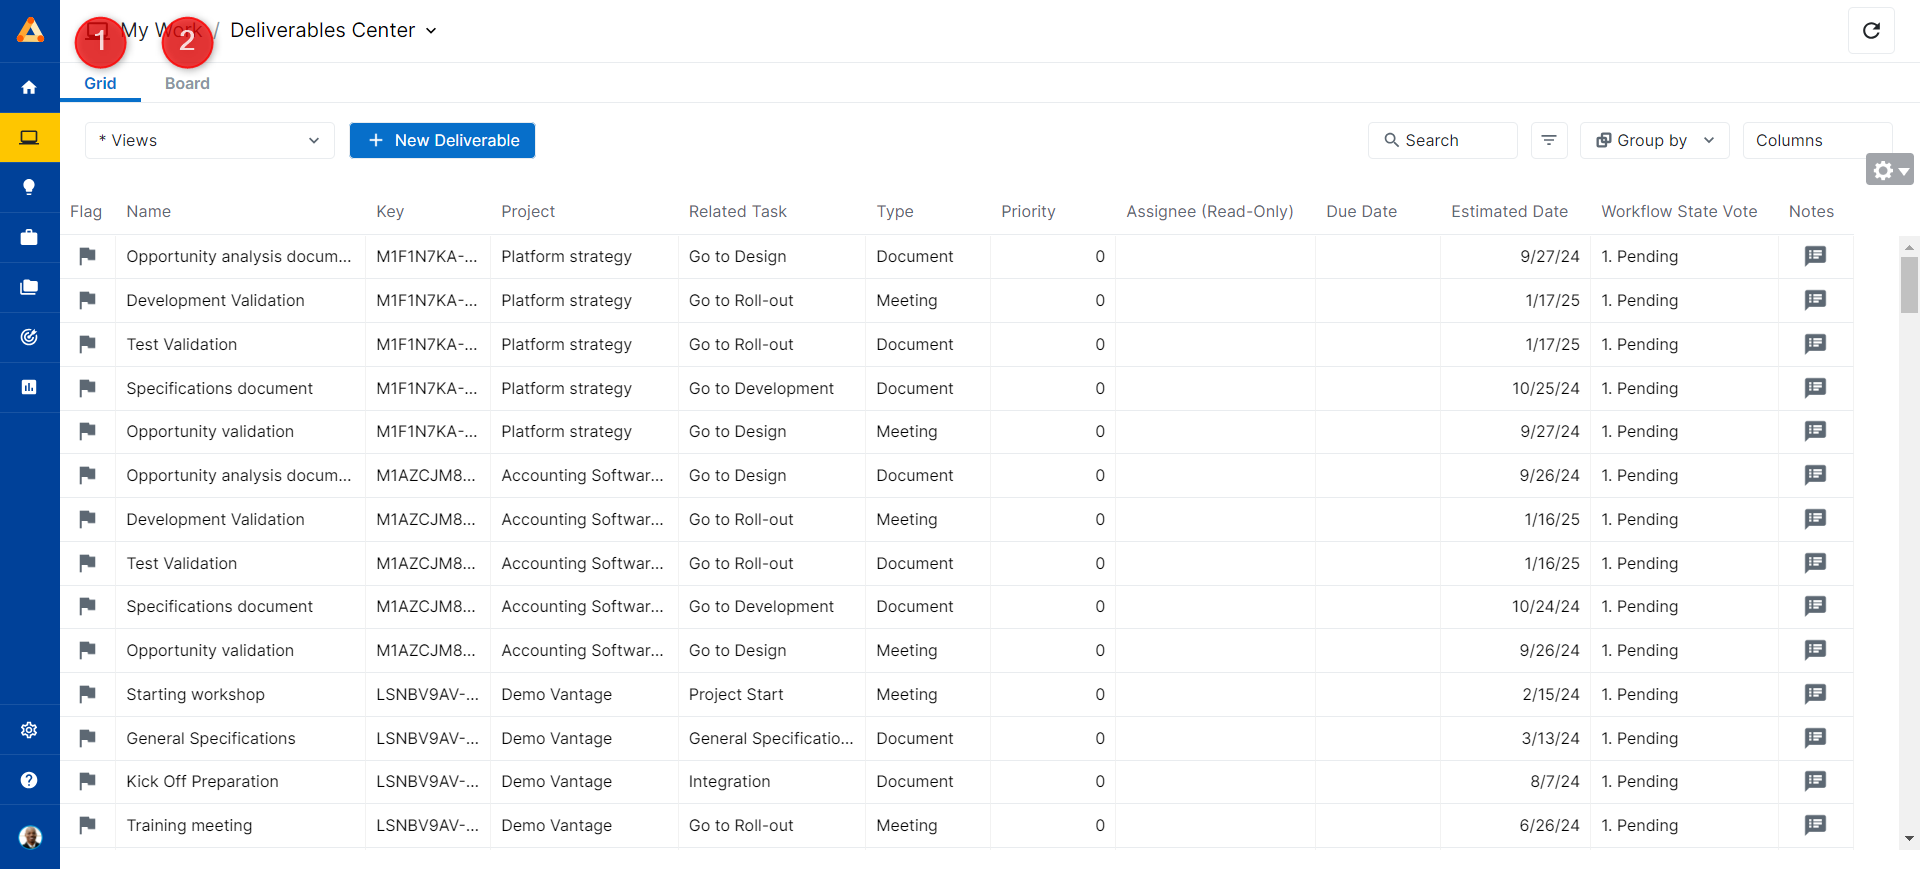Click the Home icon in the sidebar
The image size is (1920, 869).
[29, 88]
